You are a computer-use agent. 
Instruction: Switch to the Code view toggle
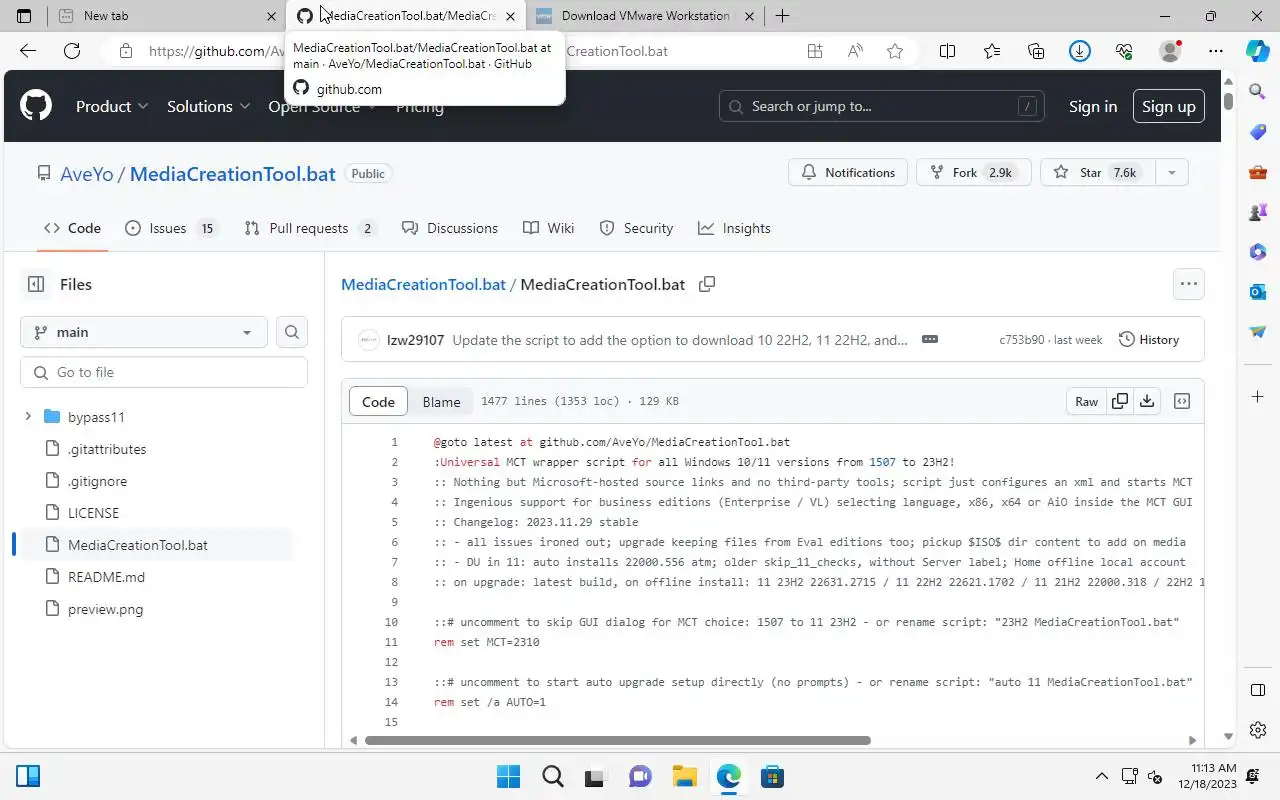pyautogui.click(x=378, y=401)
